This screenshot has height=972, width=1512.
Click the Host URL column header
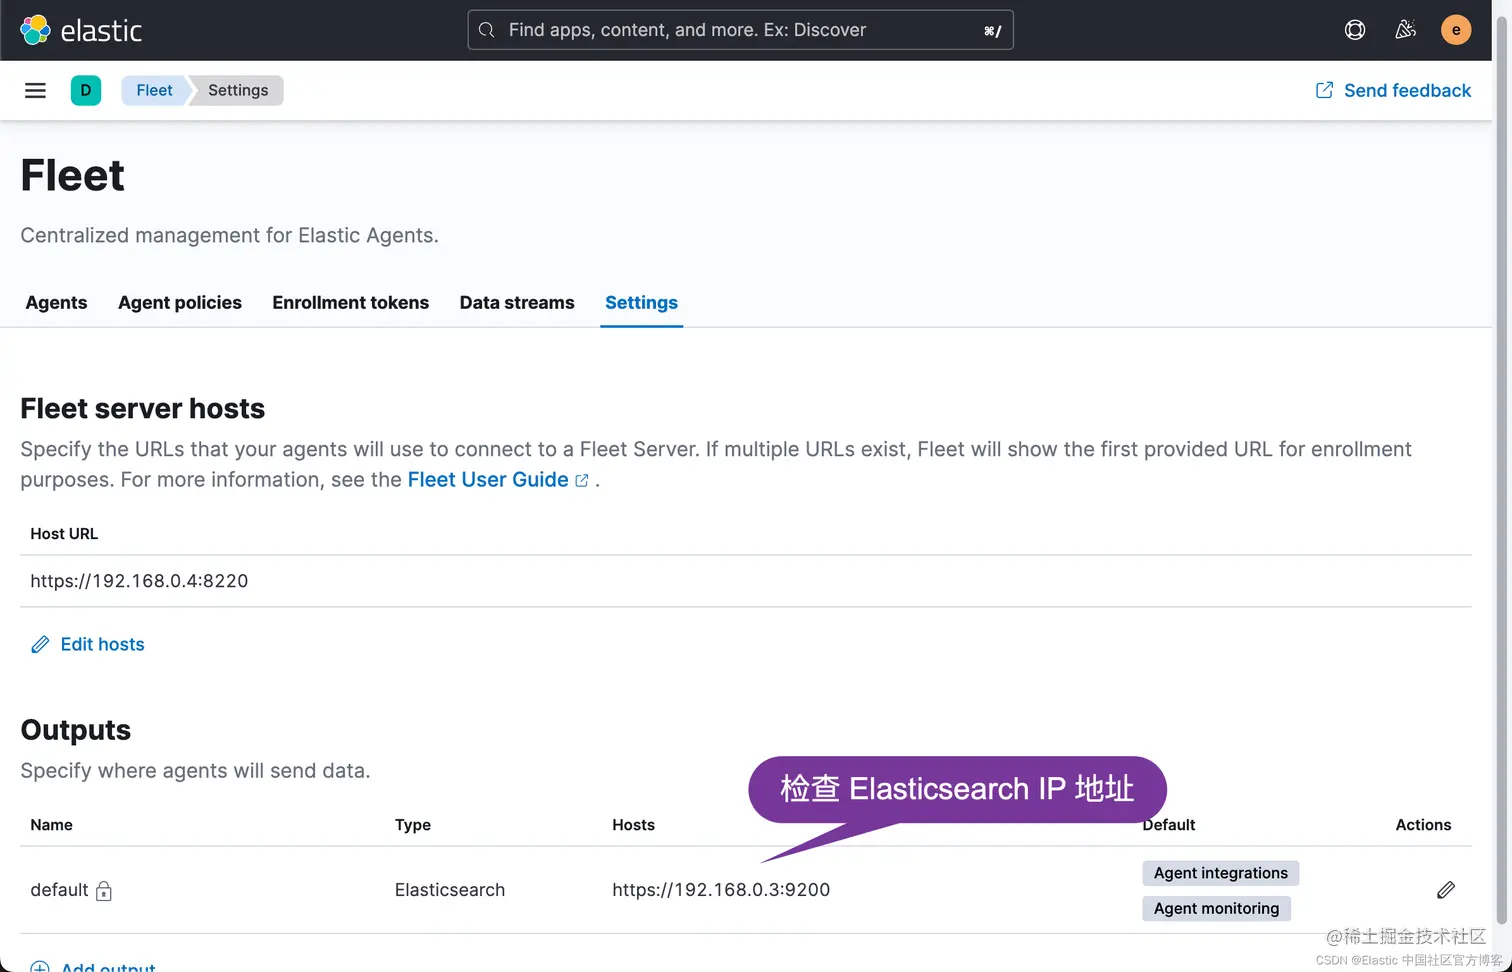coord(64,534)
